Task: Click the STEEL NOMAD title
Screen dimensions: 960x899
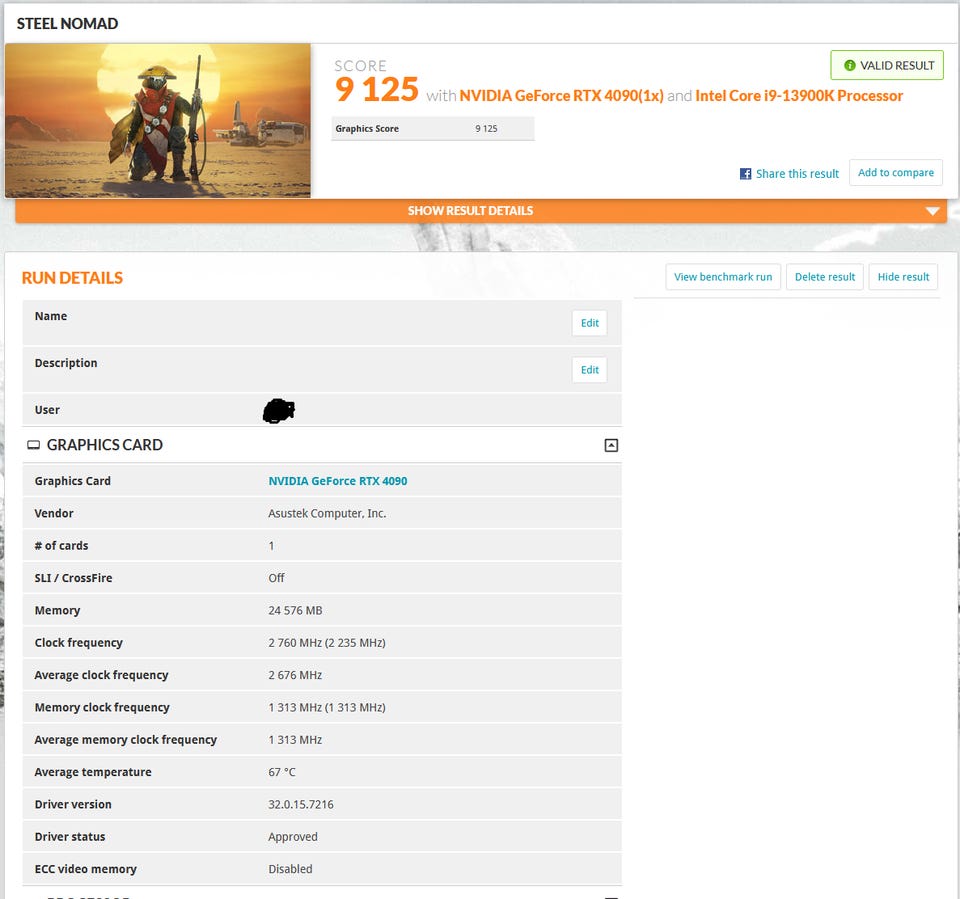Action: coord(67,24)
